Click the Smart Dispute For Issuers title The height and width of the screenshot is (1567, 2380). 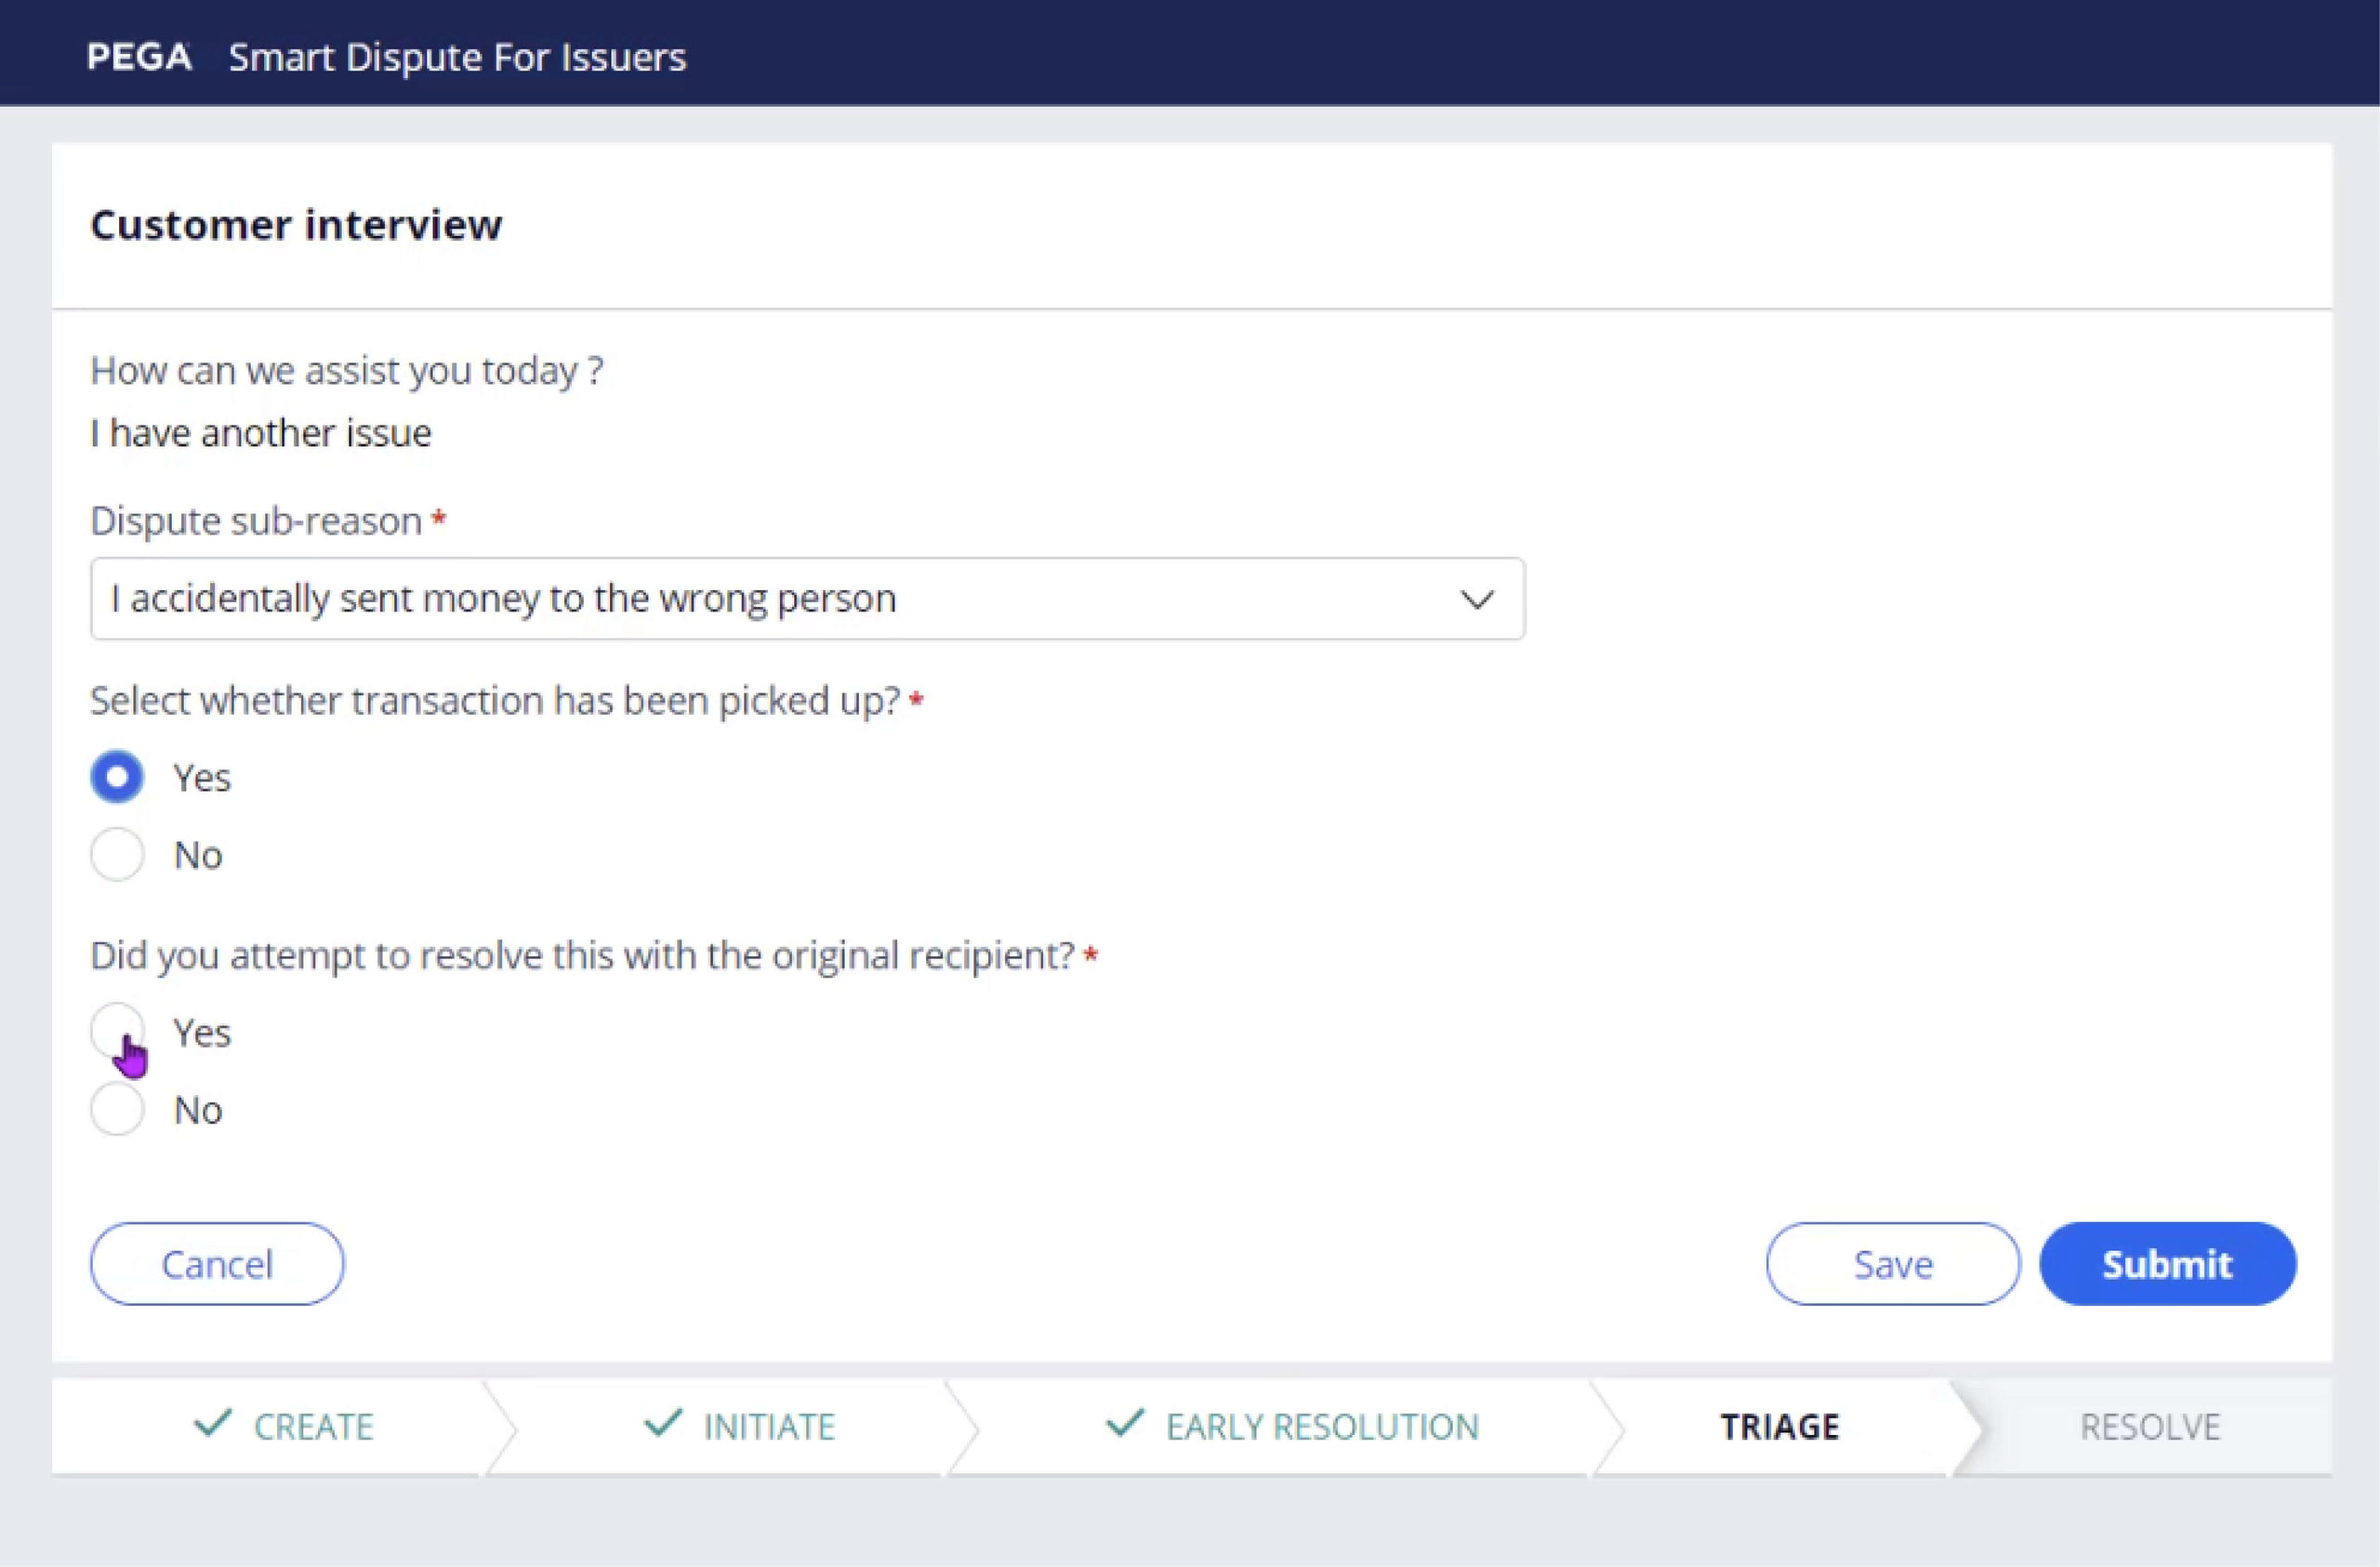click(457, 57)
